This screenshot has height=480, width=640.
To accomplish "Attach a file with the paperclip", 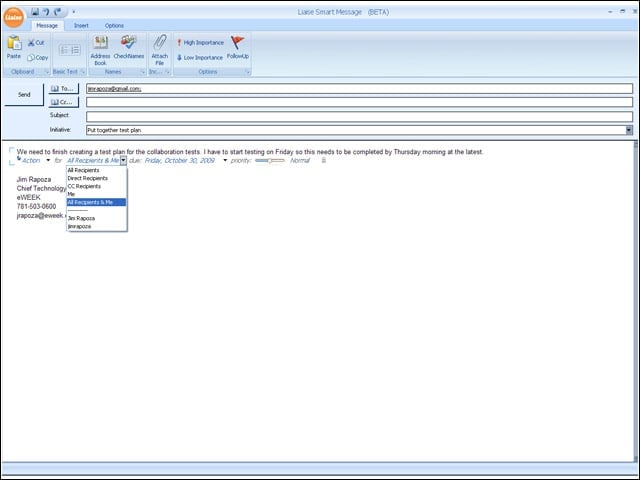I will (160, 50).
